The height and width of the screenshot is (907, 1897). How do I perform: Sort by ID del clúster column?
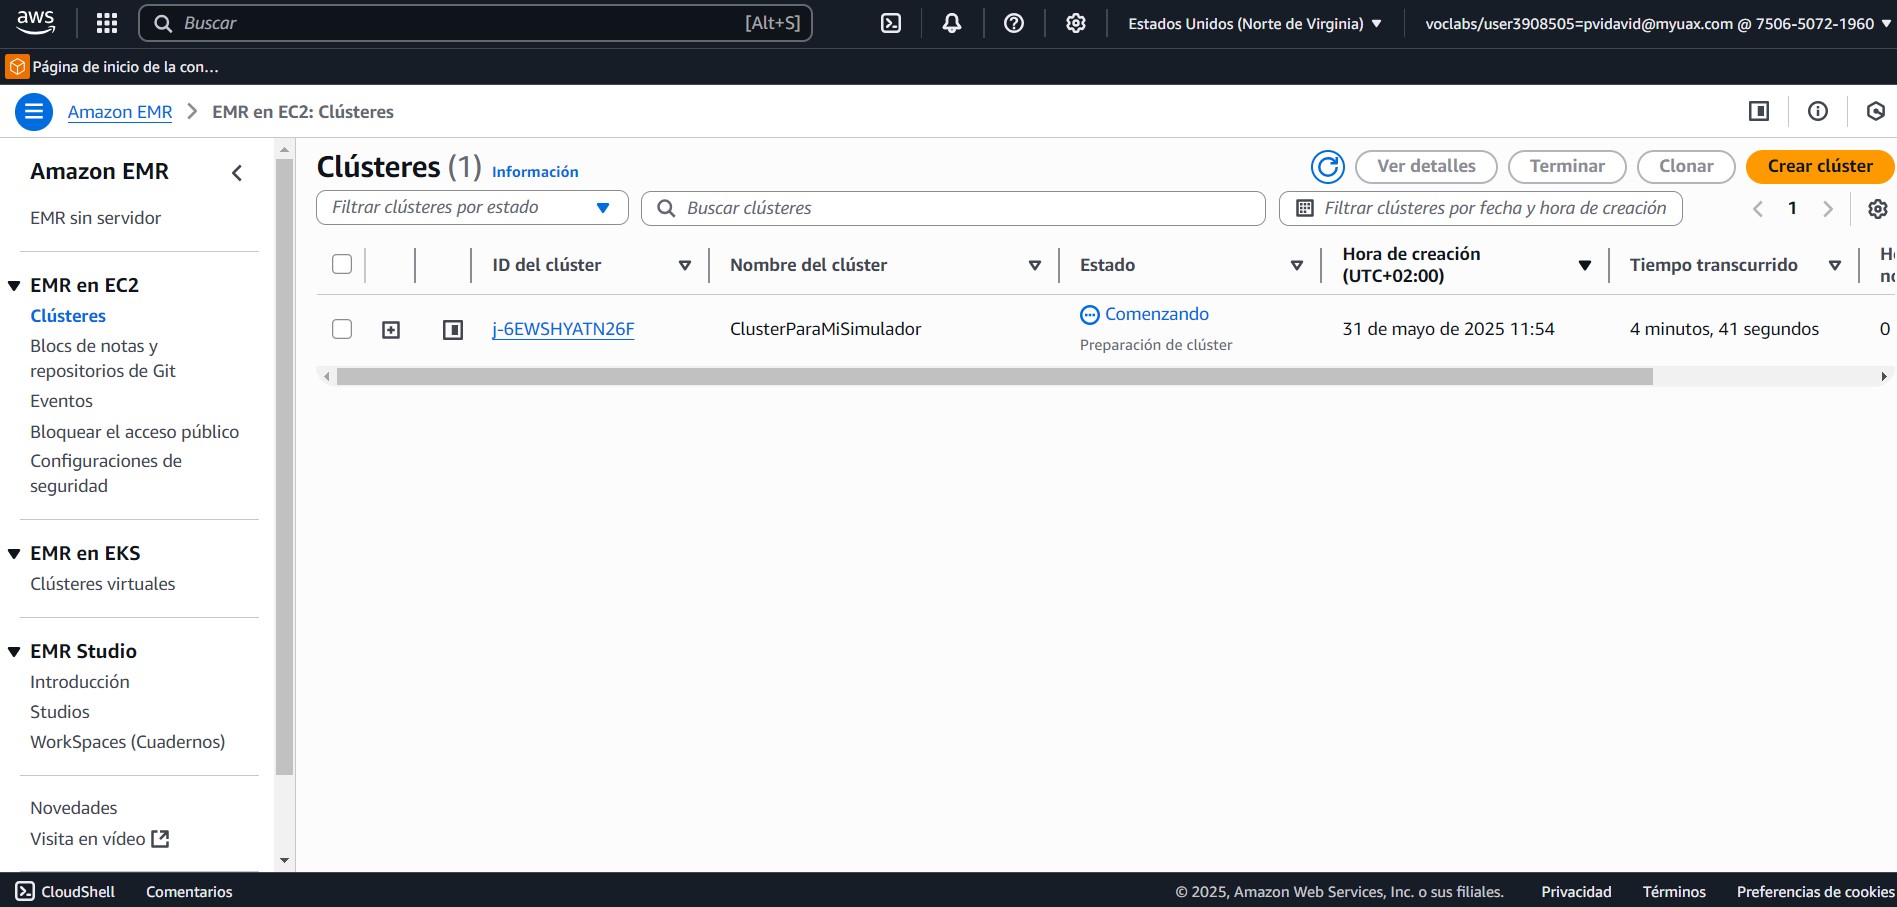[685, 265]
